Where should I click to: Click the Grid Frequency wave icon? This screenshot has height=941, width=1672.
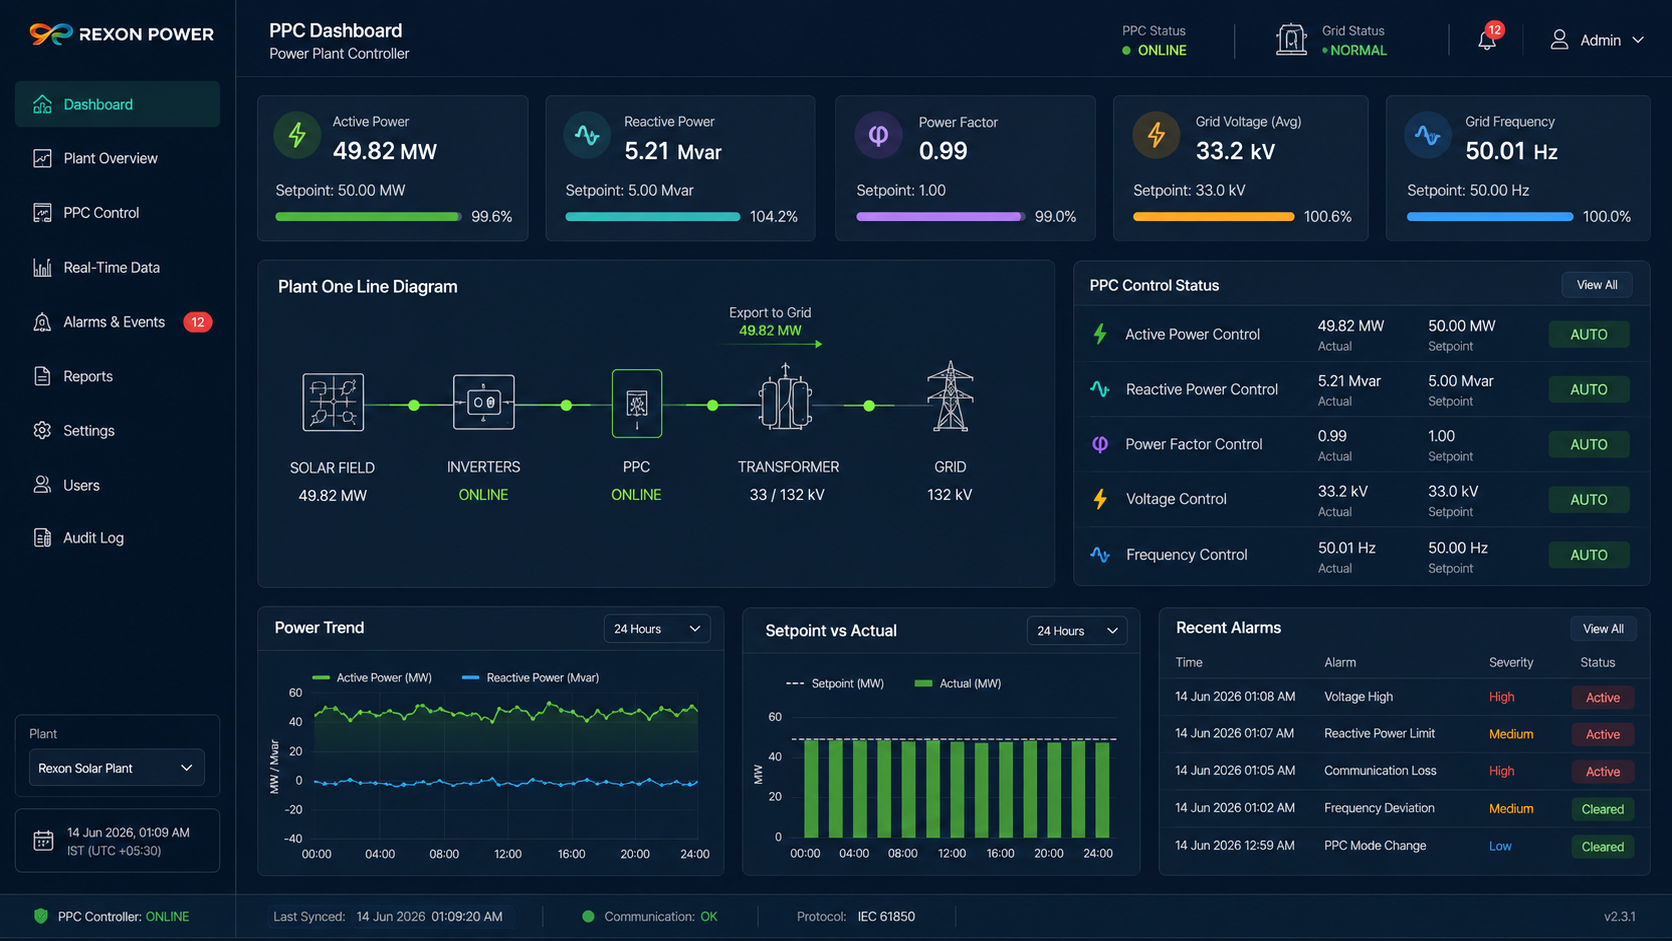[x=1428, y=135]
